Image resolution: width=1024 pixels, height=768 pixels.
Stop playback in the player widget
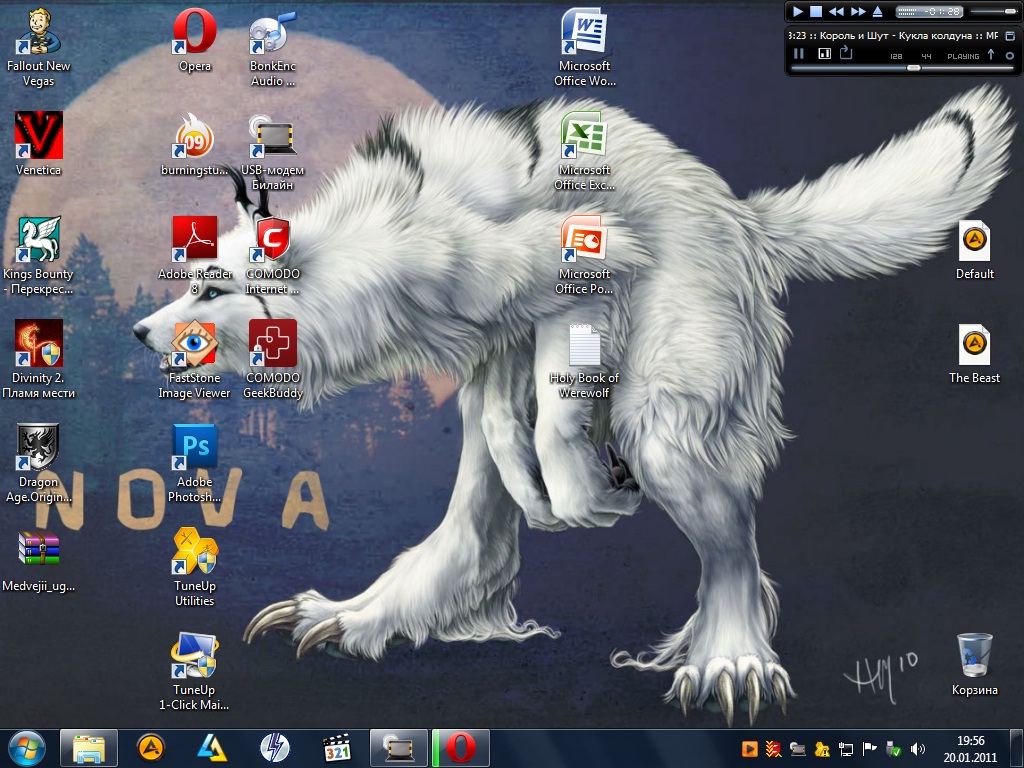pos(816,11)
